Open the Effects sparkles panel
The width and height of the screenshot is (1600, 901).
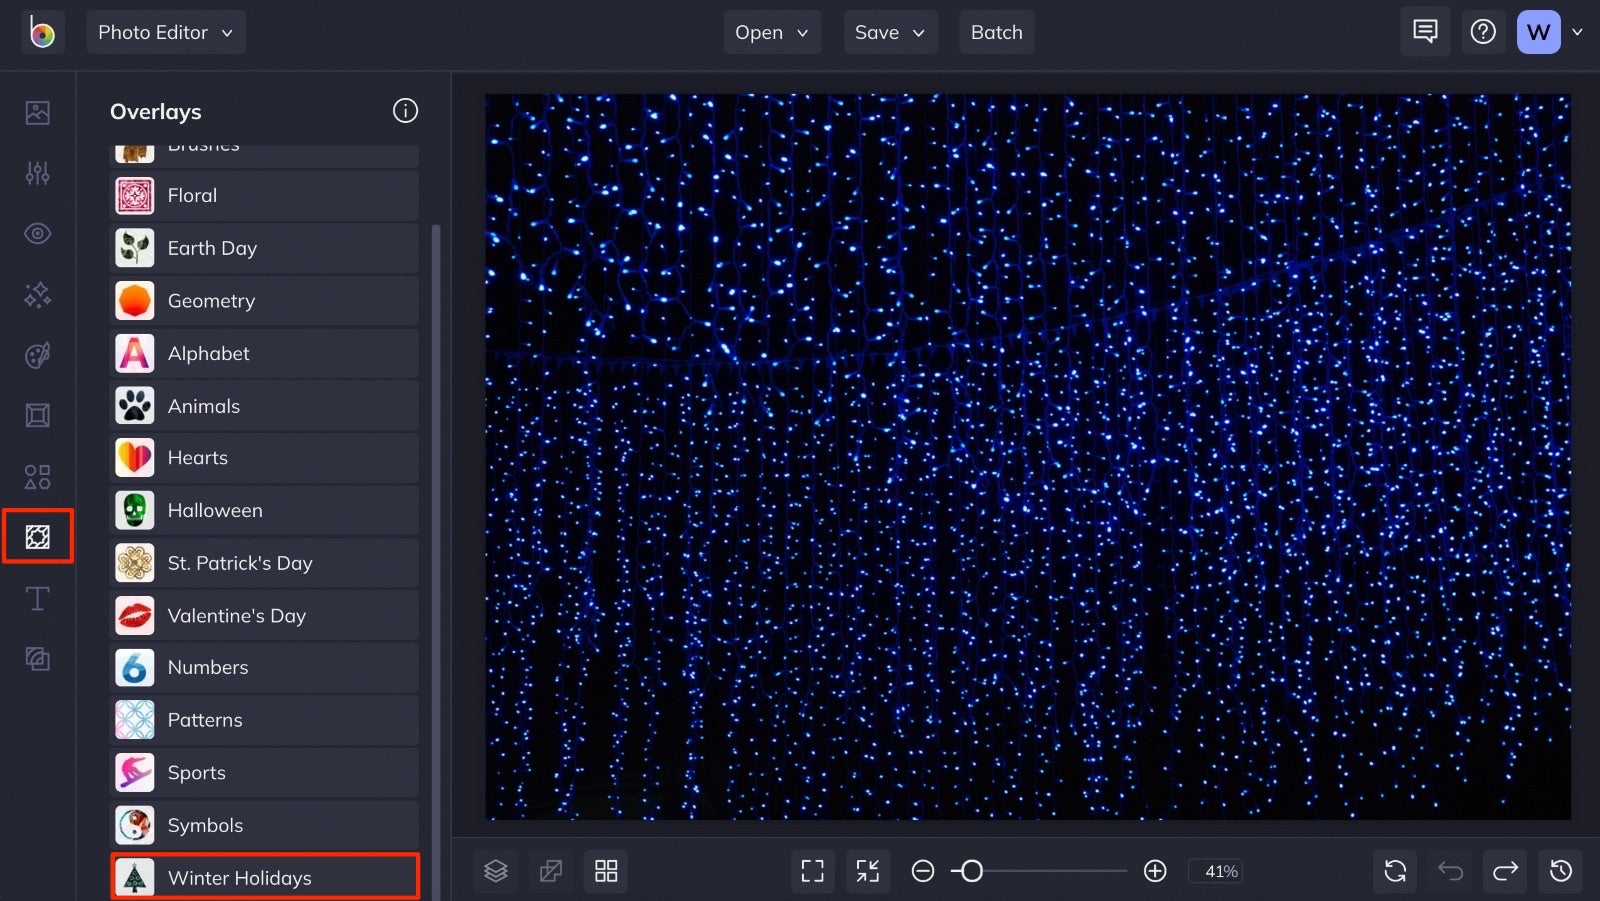[x=37, y=294]
